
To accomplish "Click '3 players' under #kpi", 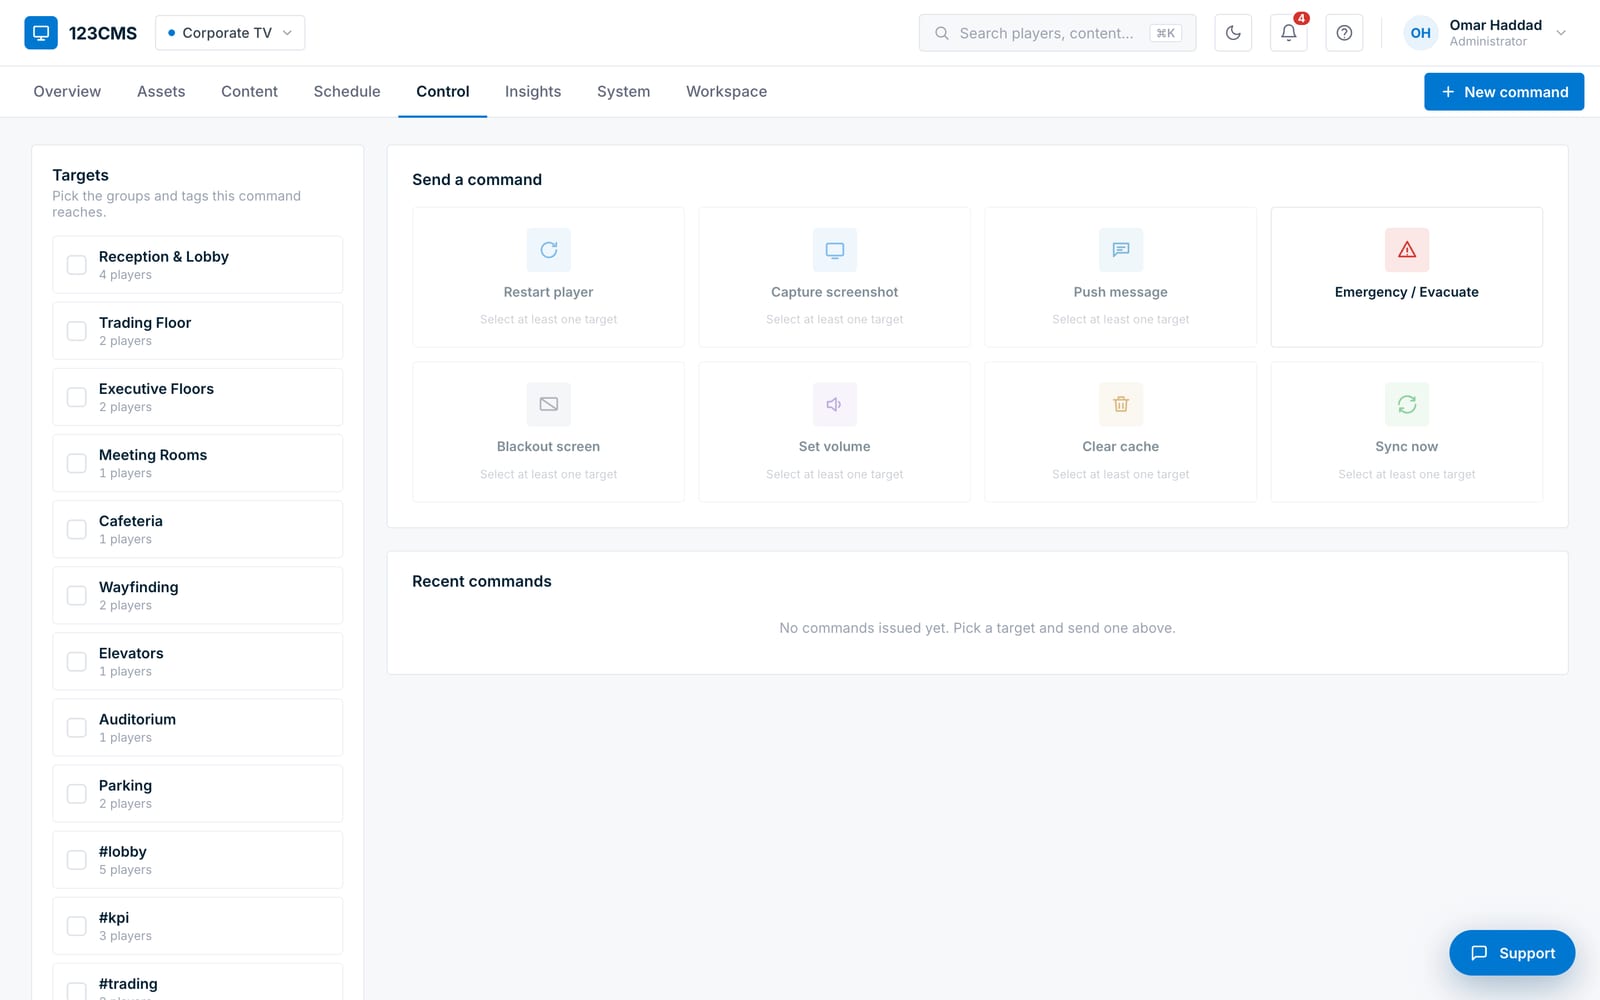I will pos(125,936).
